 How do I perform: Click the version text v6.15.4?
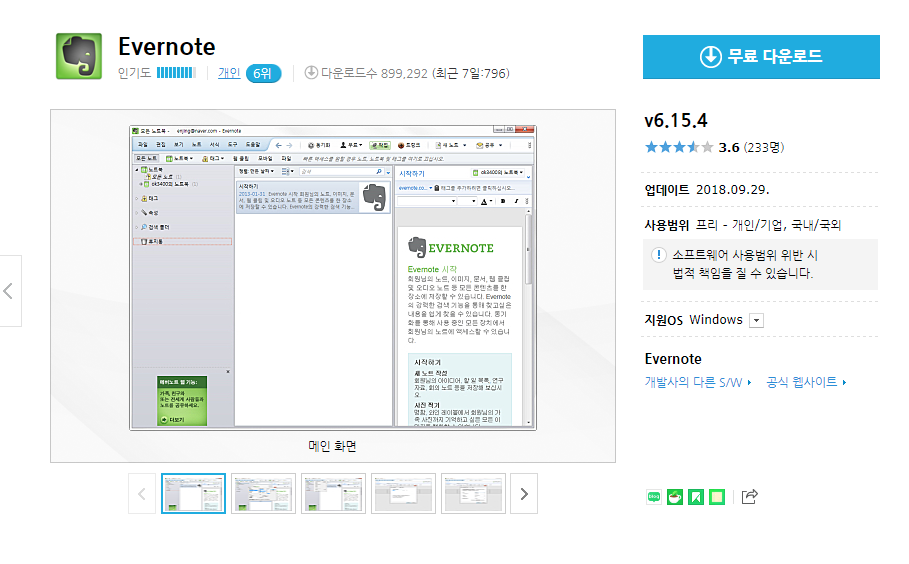[x=676, y=121]
